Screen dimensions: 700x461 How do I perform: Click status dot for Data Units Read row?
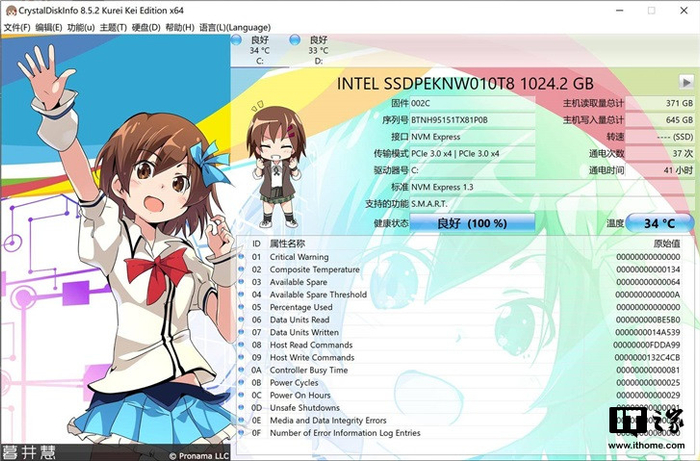pos(242,320)
